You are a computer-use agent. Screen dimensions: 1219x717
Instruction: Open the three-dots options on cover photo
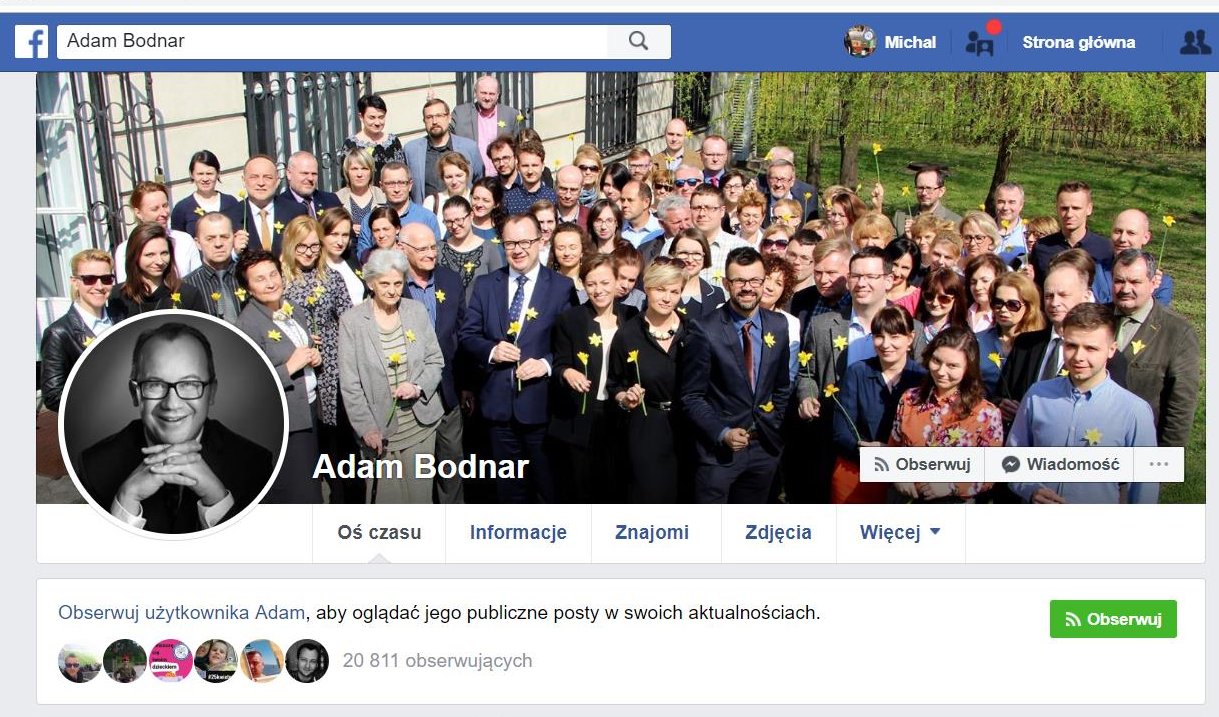tap(1159, 464)
